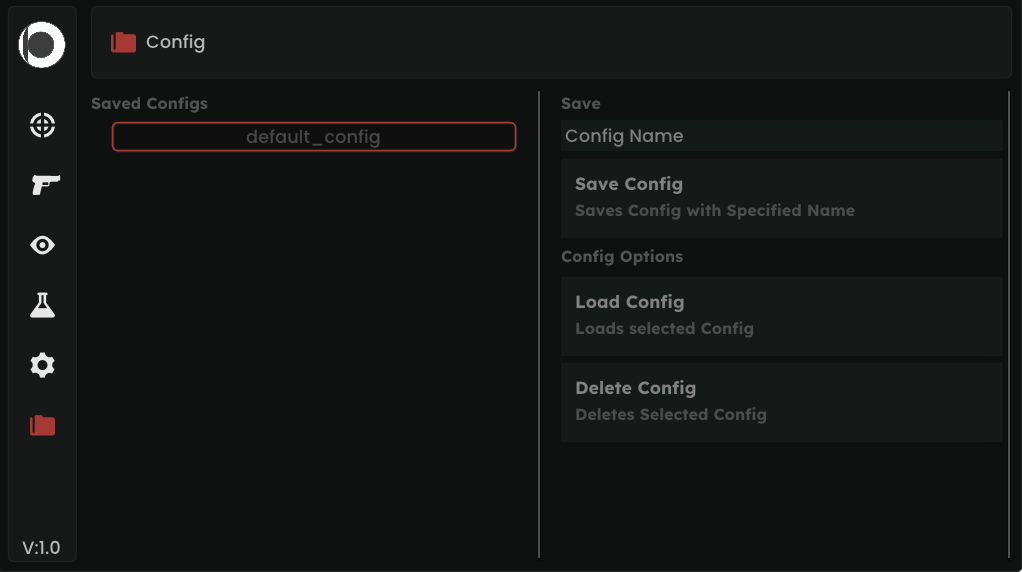
Task: Hit the Delete Config button
Action: click(x=781, y=401)
